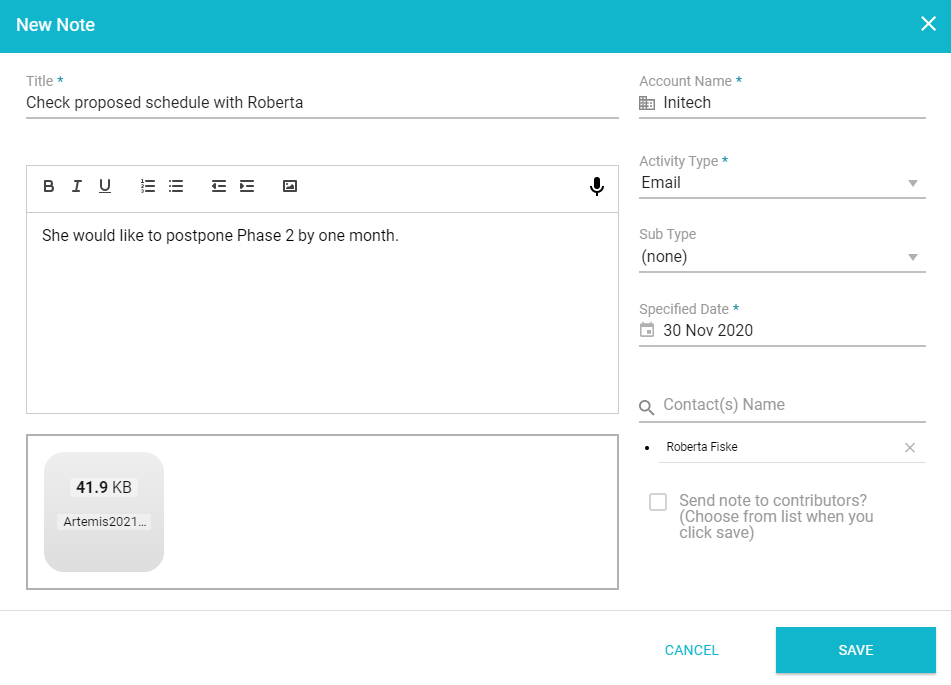This screenshot has height=685, width=951.
Task: Click into the Contact(s) Name search field
Action: click(780, 405)
